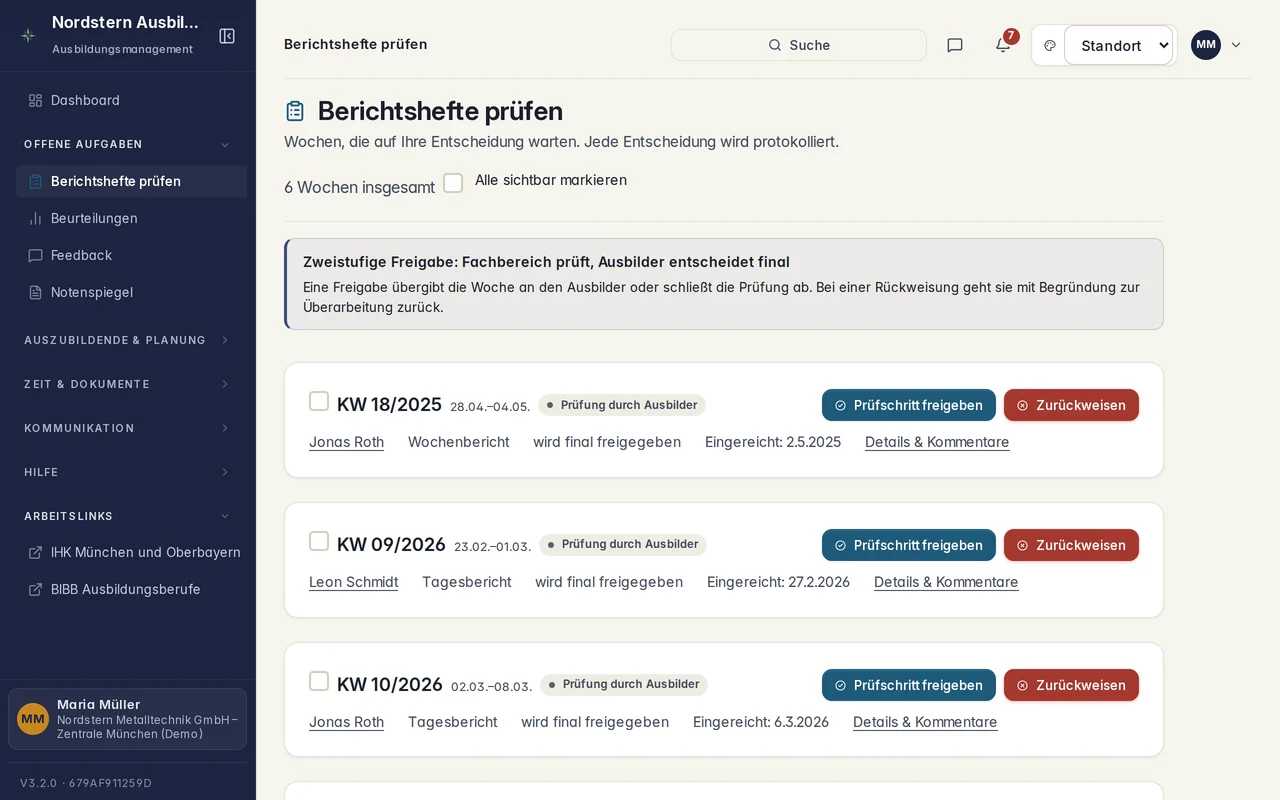
Task: Open notifications bell with 7 badge
Action: pyautogui.click(x=1003, y=45)
